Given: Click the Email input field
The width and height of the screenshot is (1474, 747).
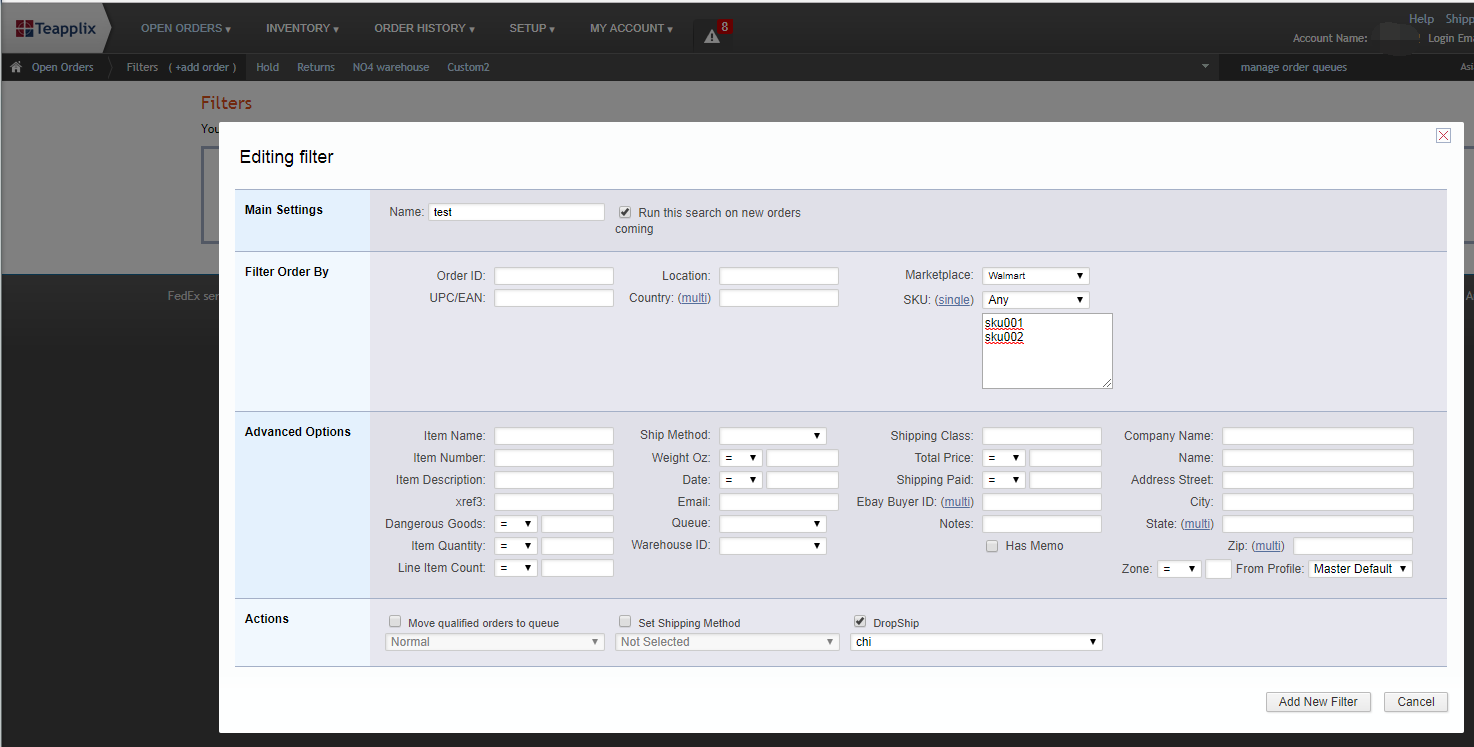Looking at the screenshot, I should (x=779, y=502).
